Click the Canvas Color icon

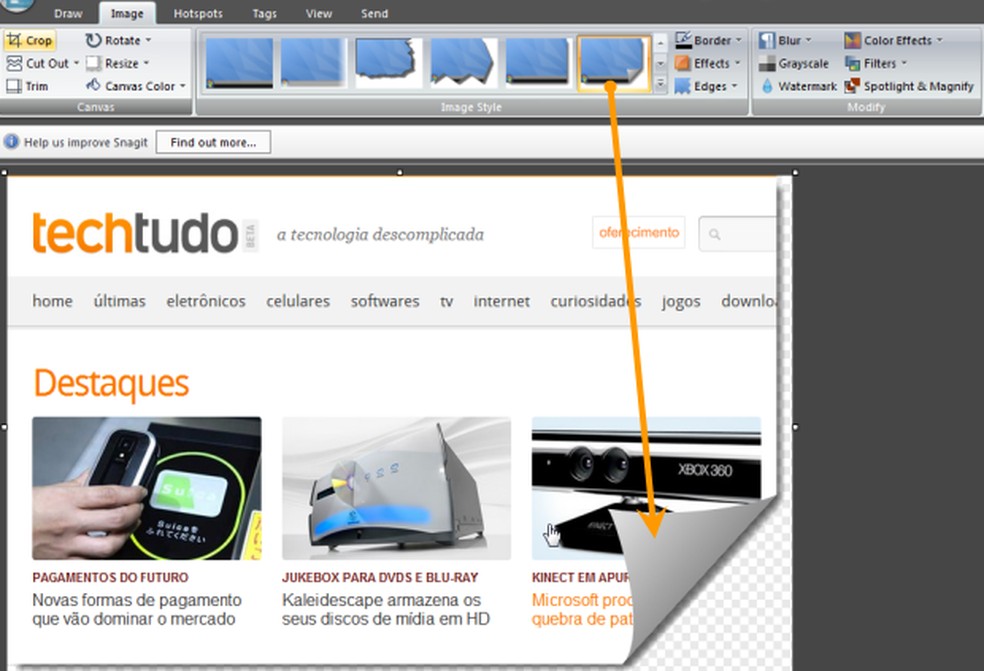tap(93, 85)
